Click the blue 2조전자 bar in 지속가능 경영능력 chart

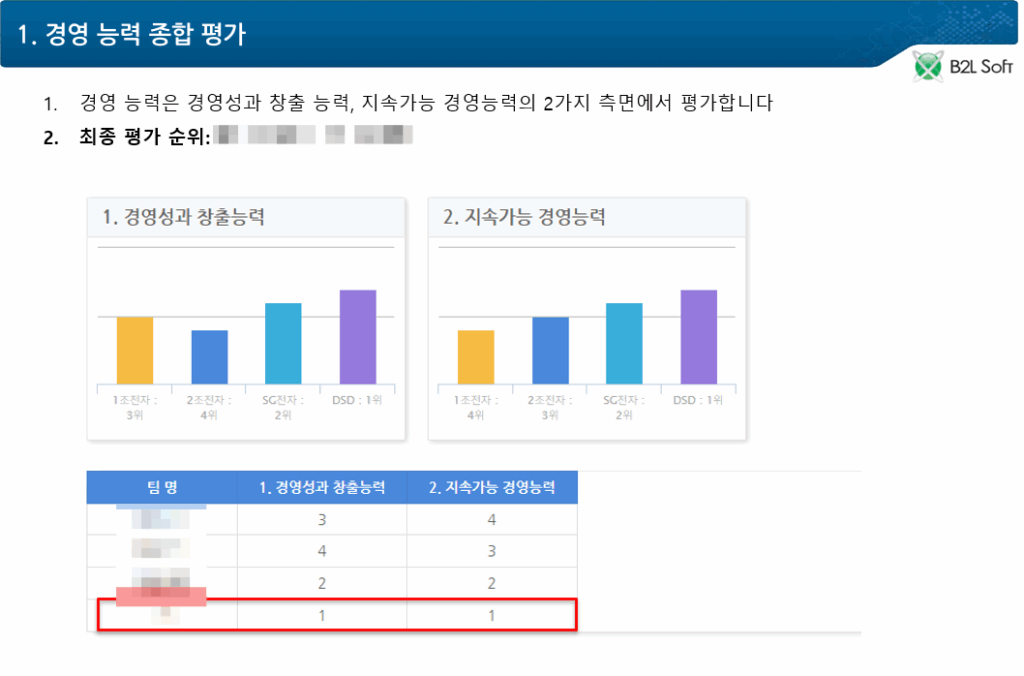coord(550,350)
